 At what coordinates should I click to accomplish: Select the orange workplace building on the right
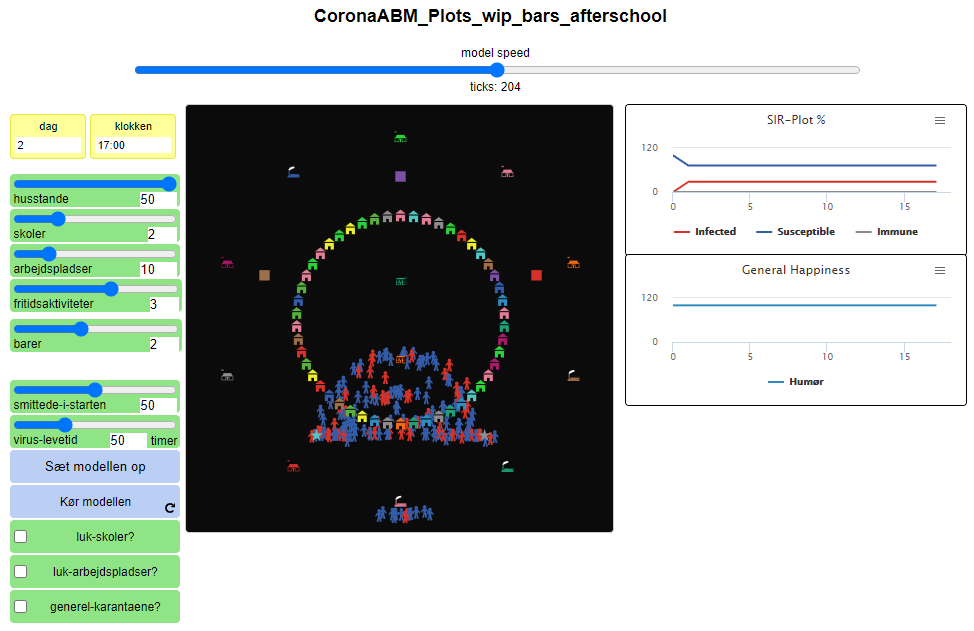(573, 263)
